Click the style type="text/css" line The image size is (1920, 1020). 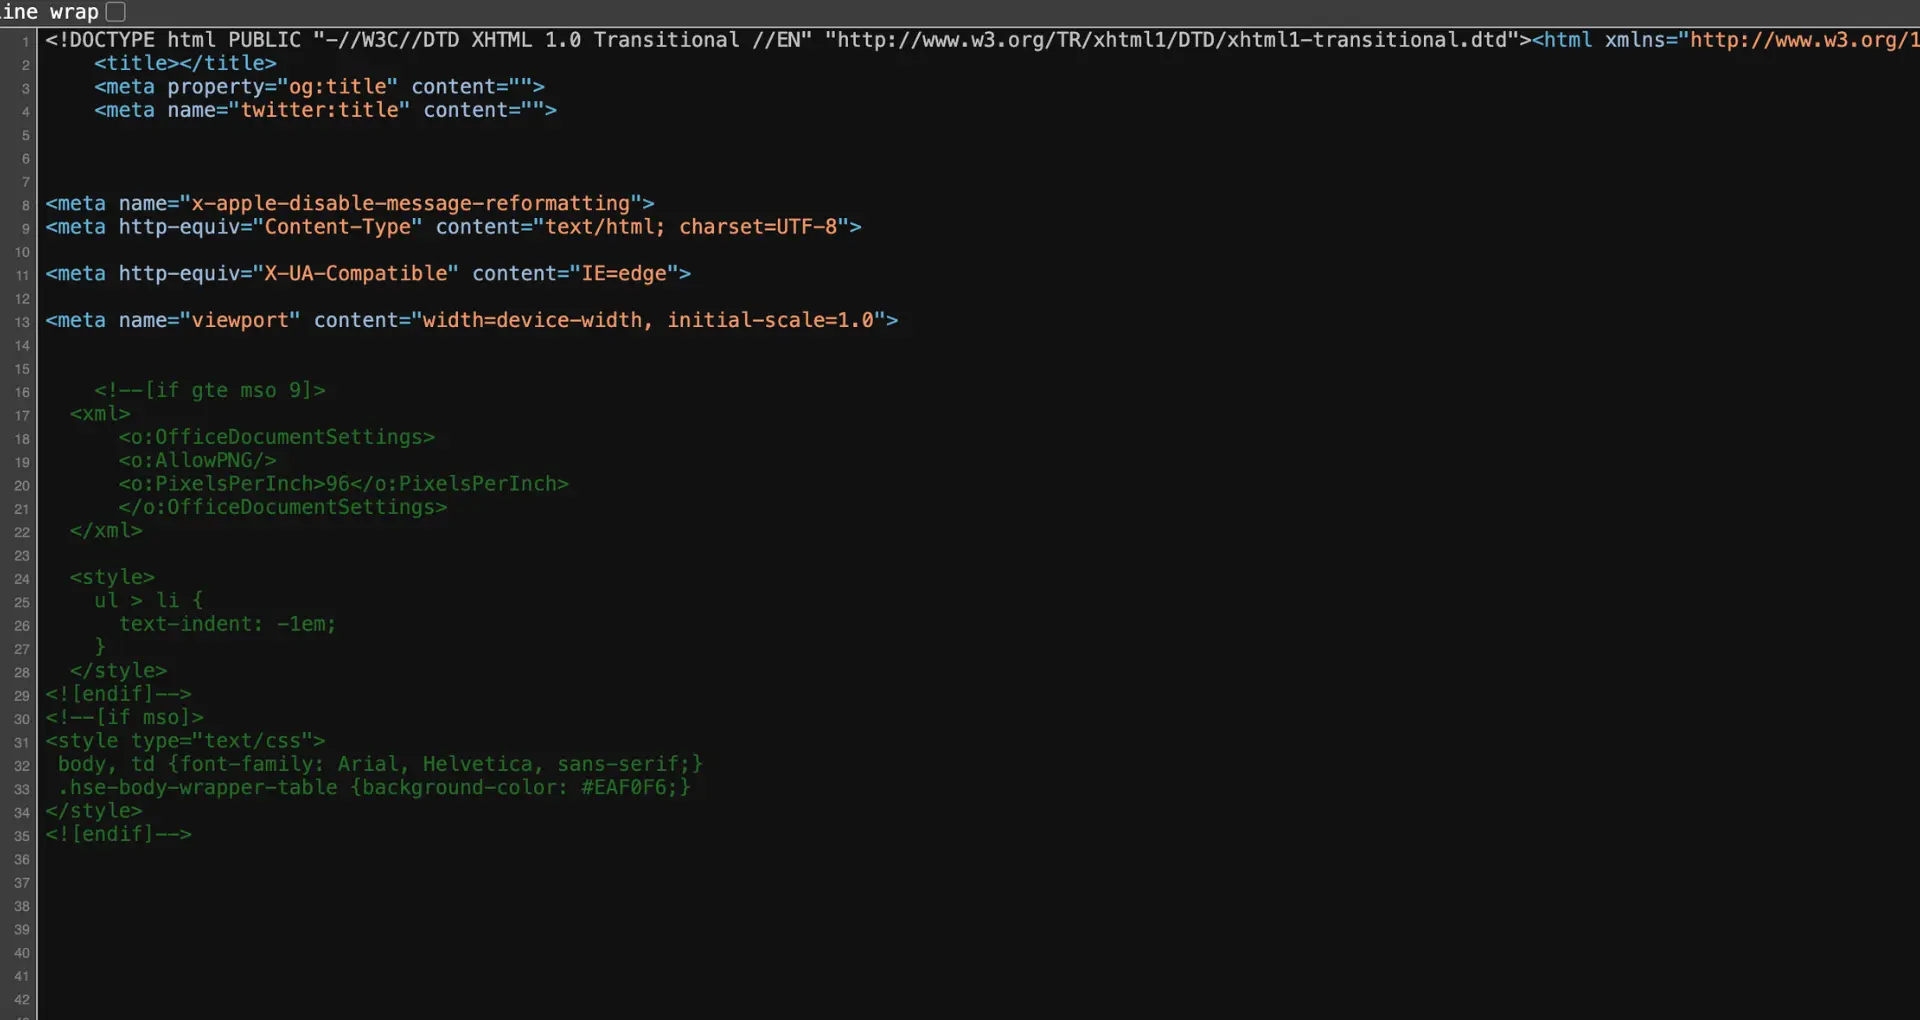(x=185, y=741)
